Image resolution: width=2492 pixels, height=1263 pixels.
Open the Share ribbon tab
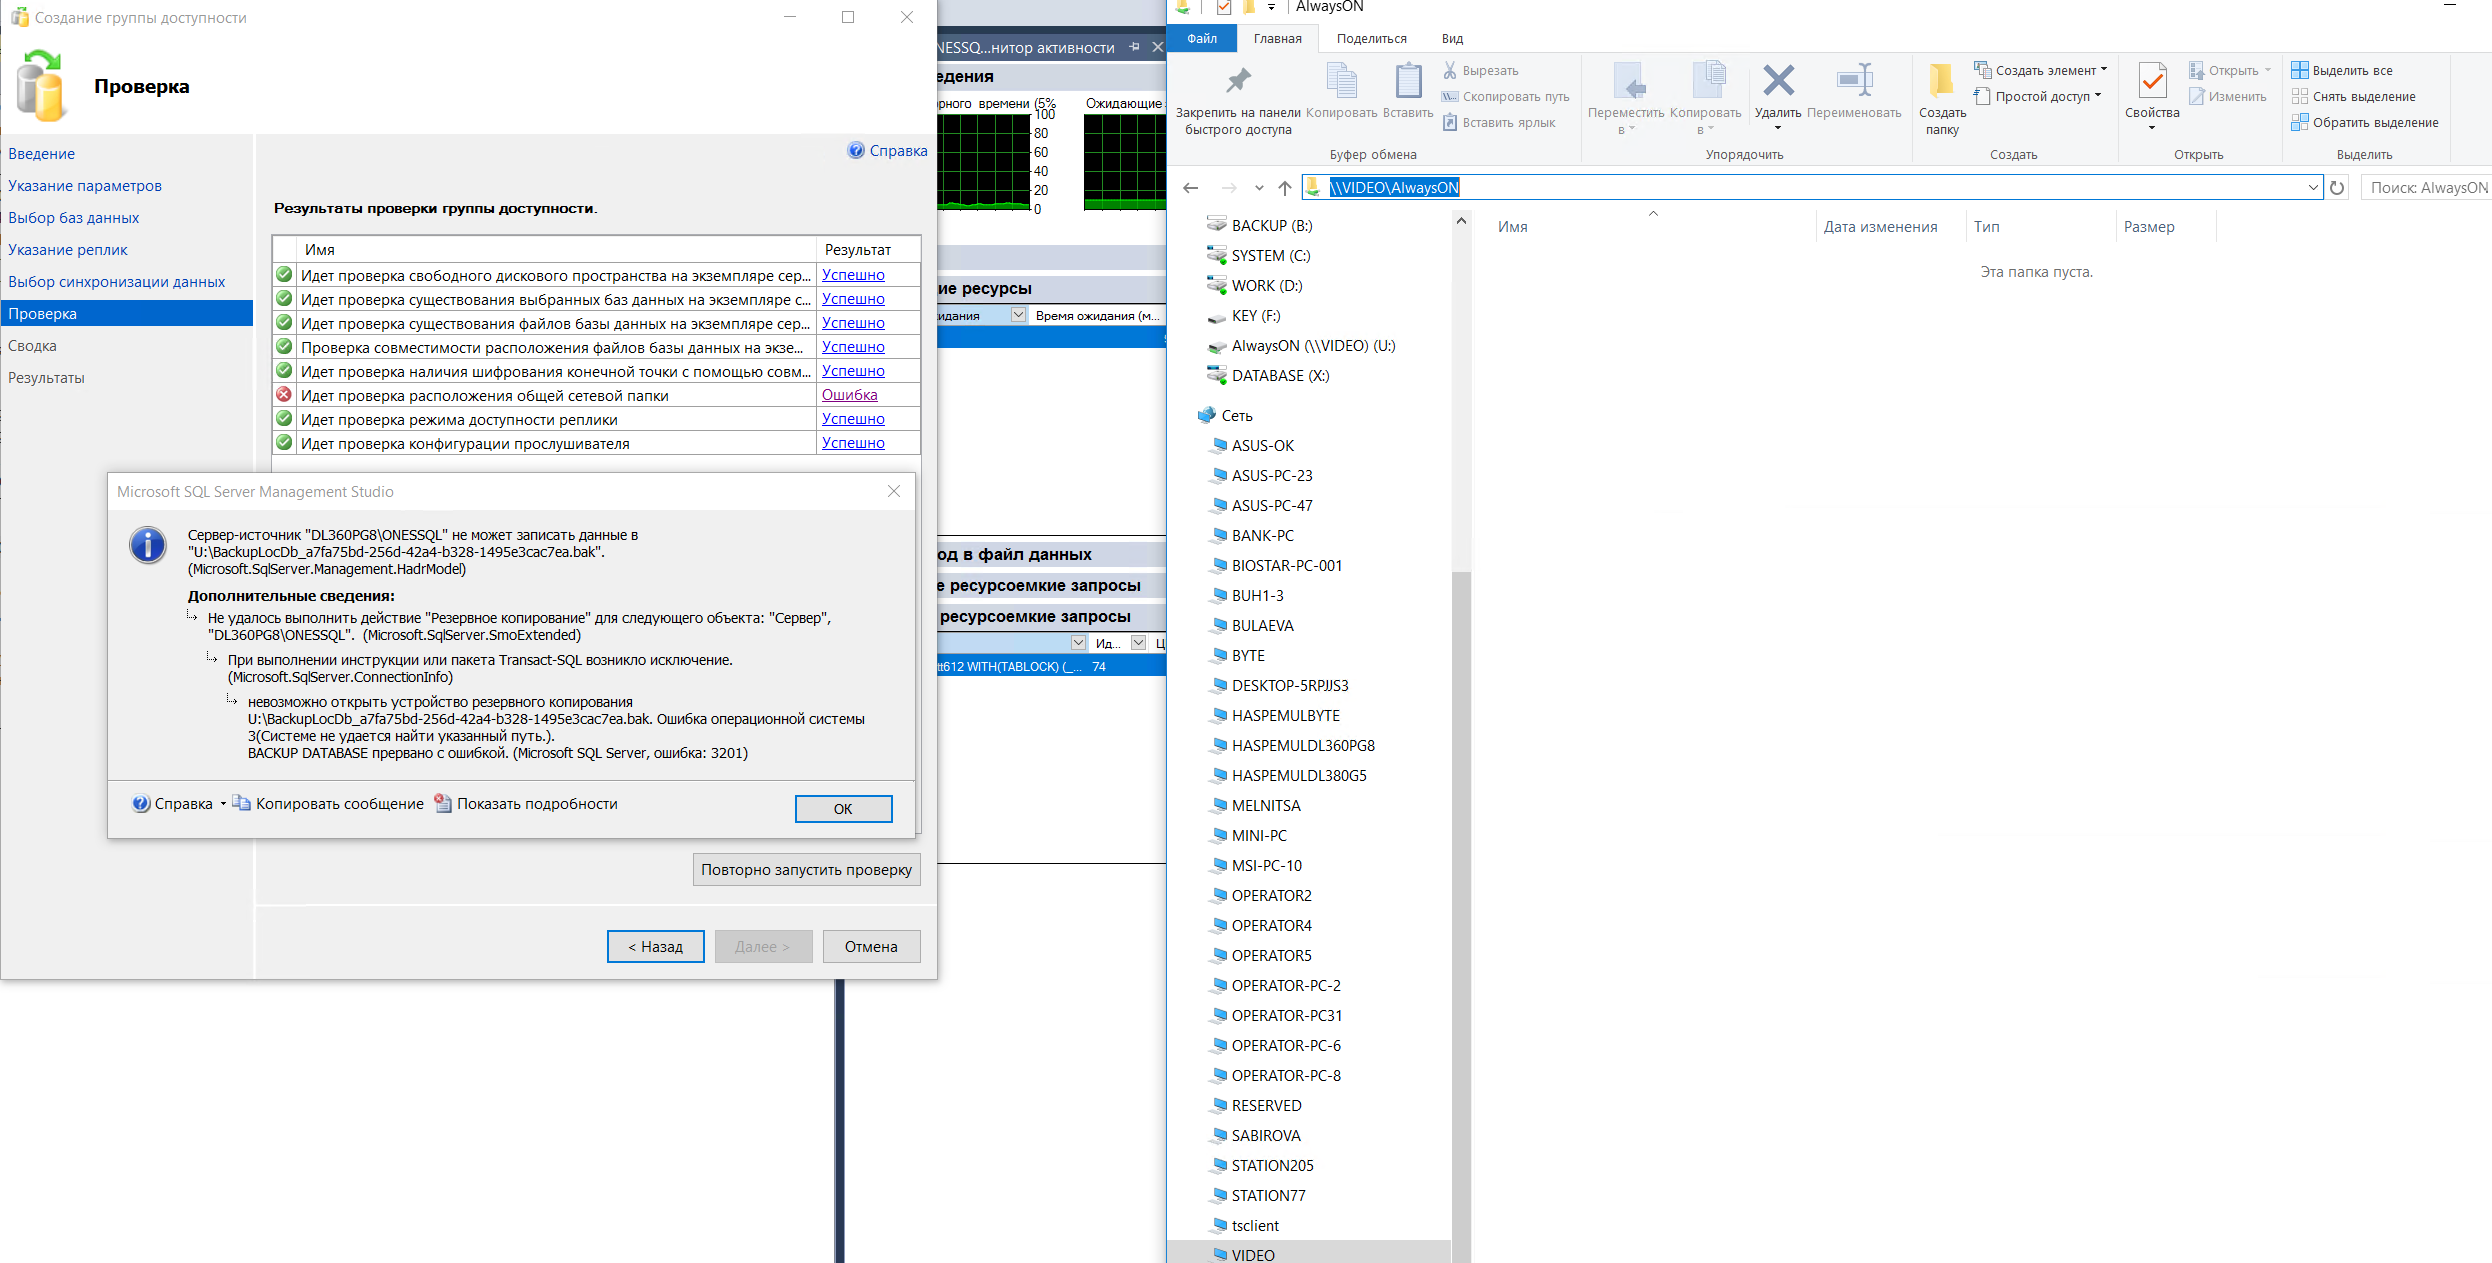click(x=1371, y=39)
